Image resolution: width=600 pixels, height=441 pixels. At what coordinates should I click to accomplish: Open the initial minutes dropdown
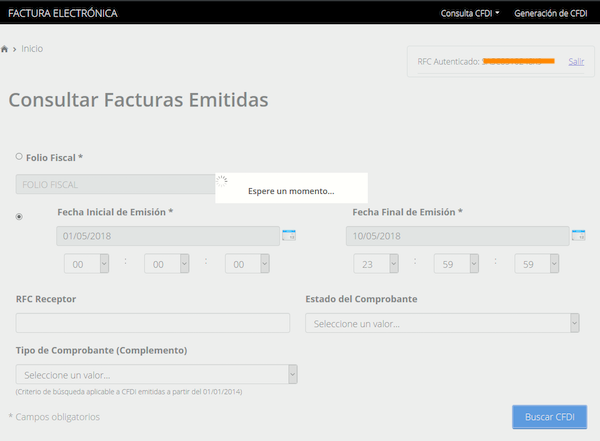(x=167, y=264)
